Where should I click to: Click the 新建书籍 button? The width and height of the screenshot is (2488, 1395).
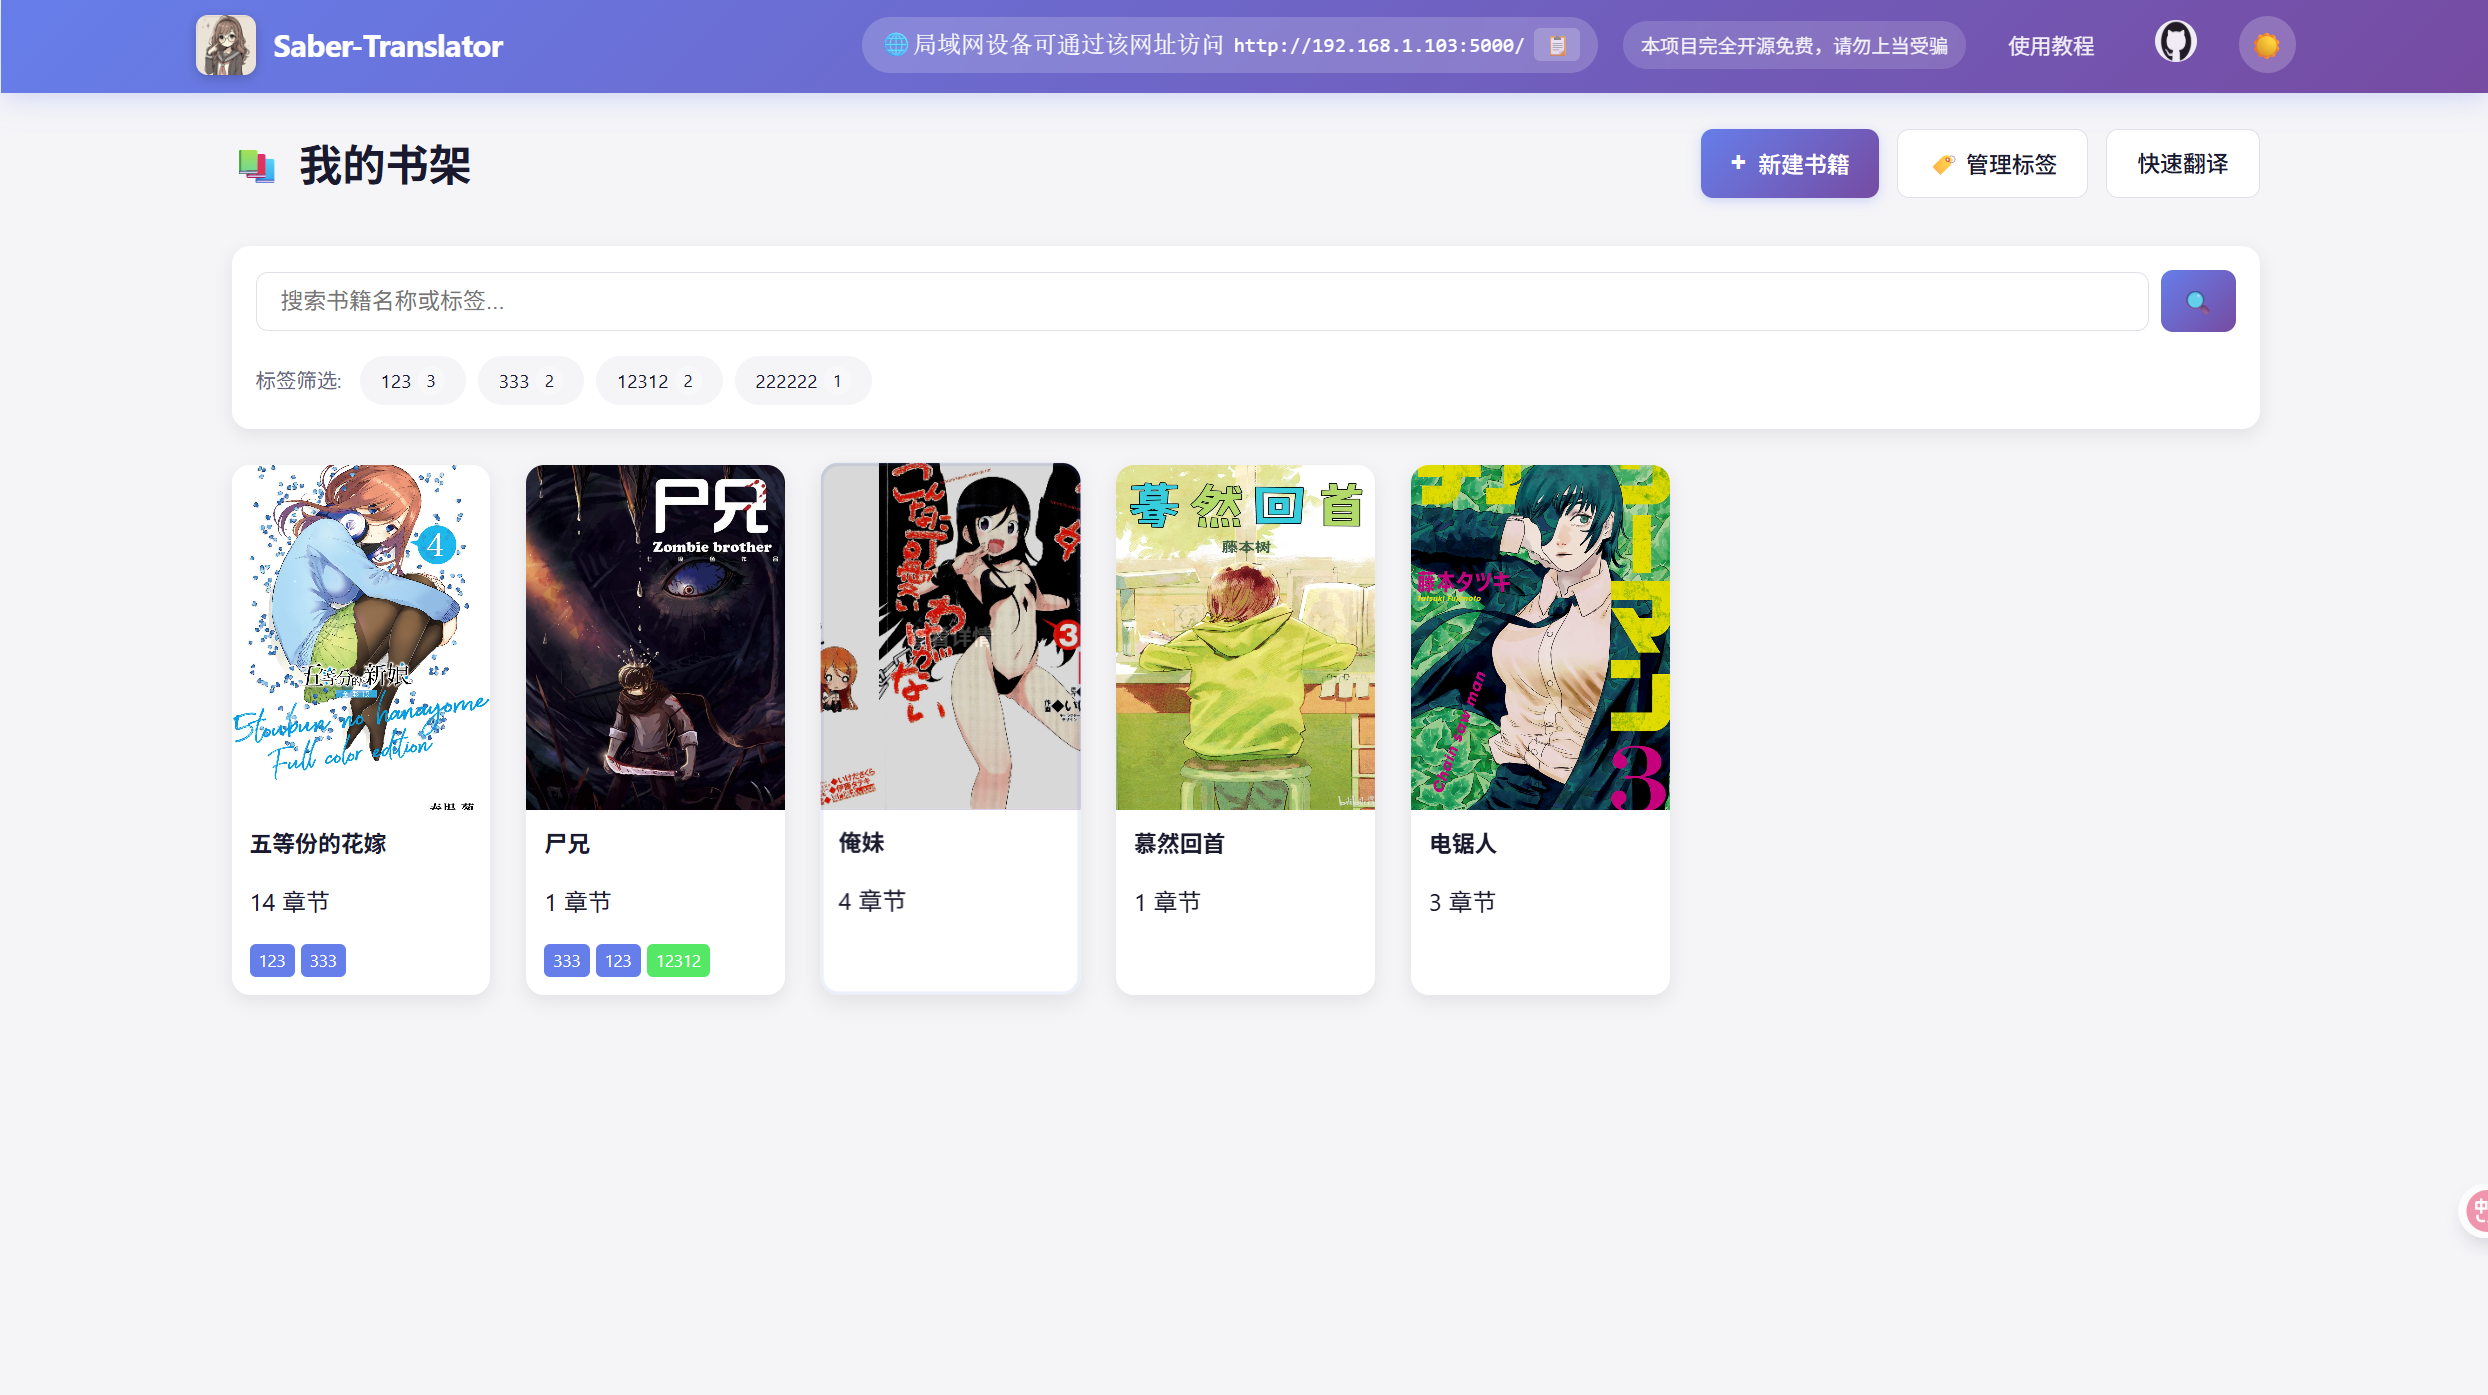[x=1789, y=164]
